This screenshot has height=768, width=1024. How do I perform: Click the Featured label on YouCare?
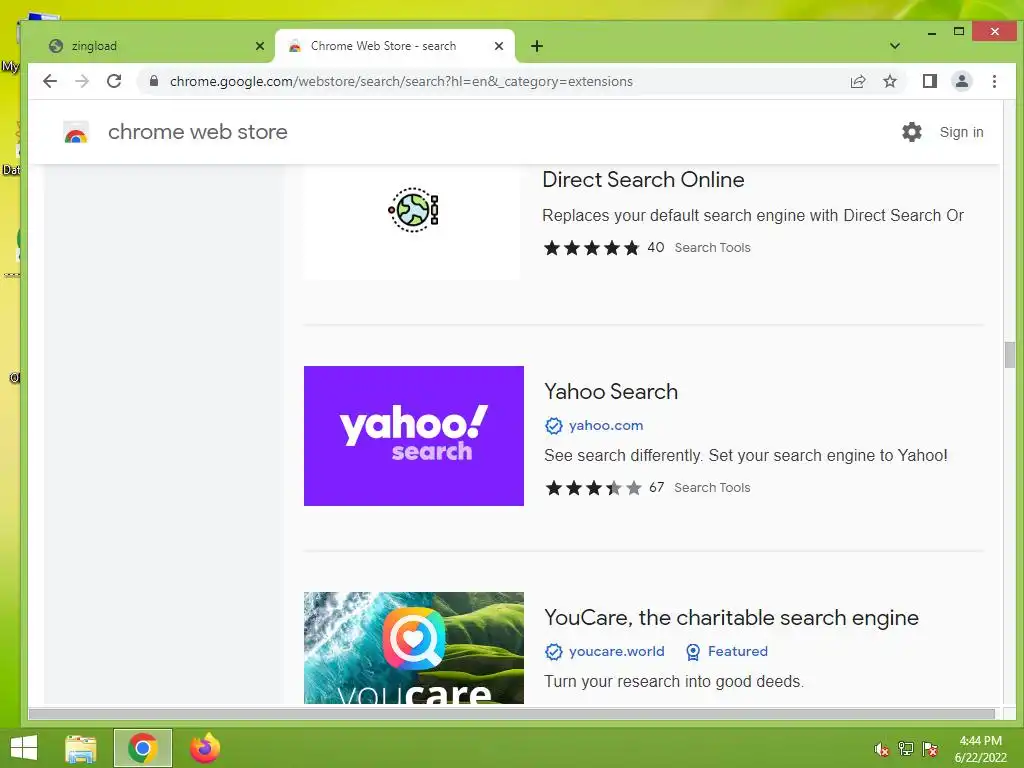(737, 651)
